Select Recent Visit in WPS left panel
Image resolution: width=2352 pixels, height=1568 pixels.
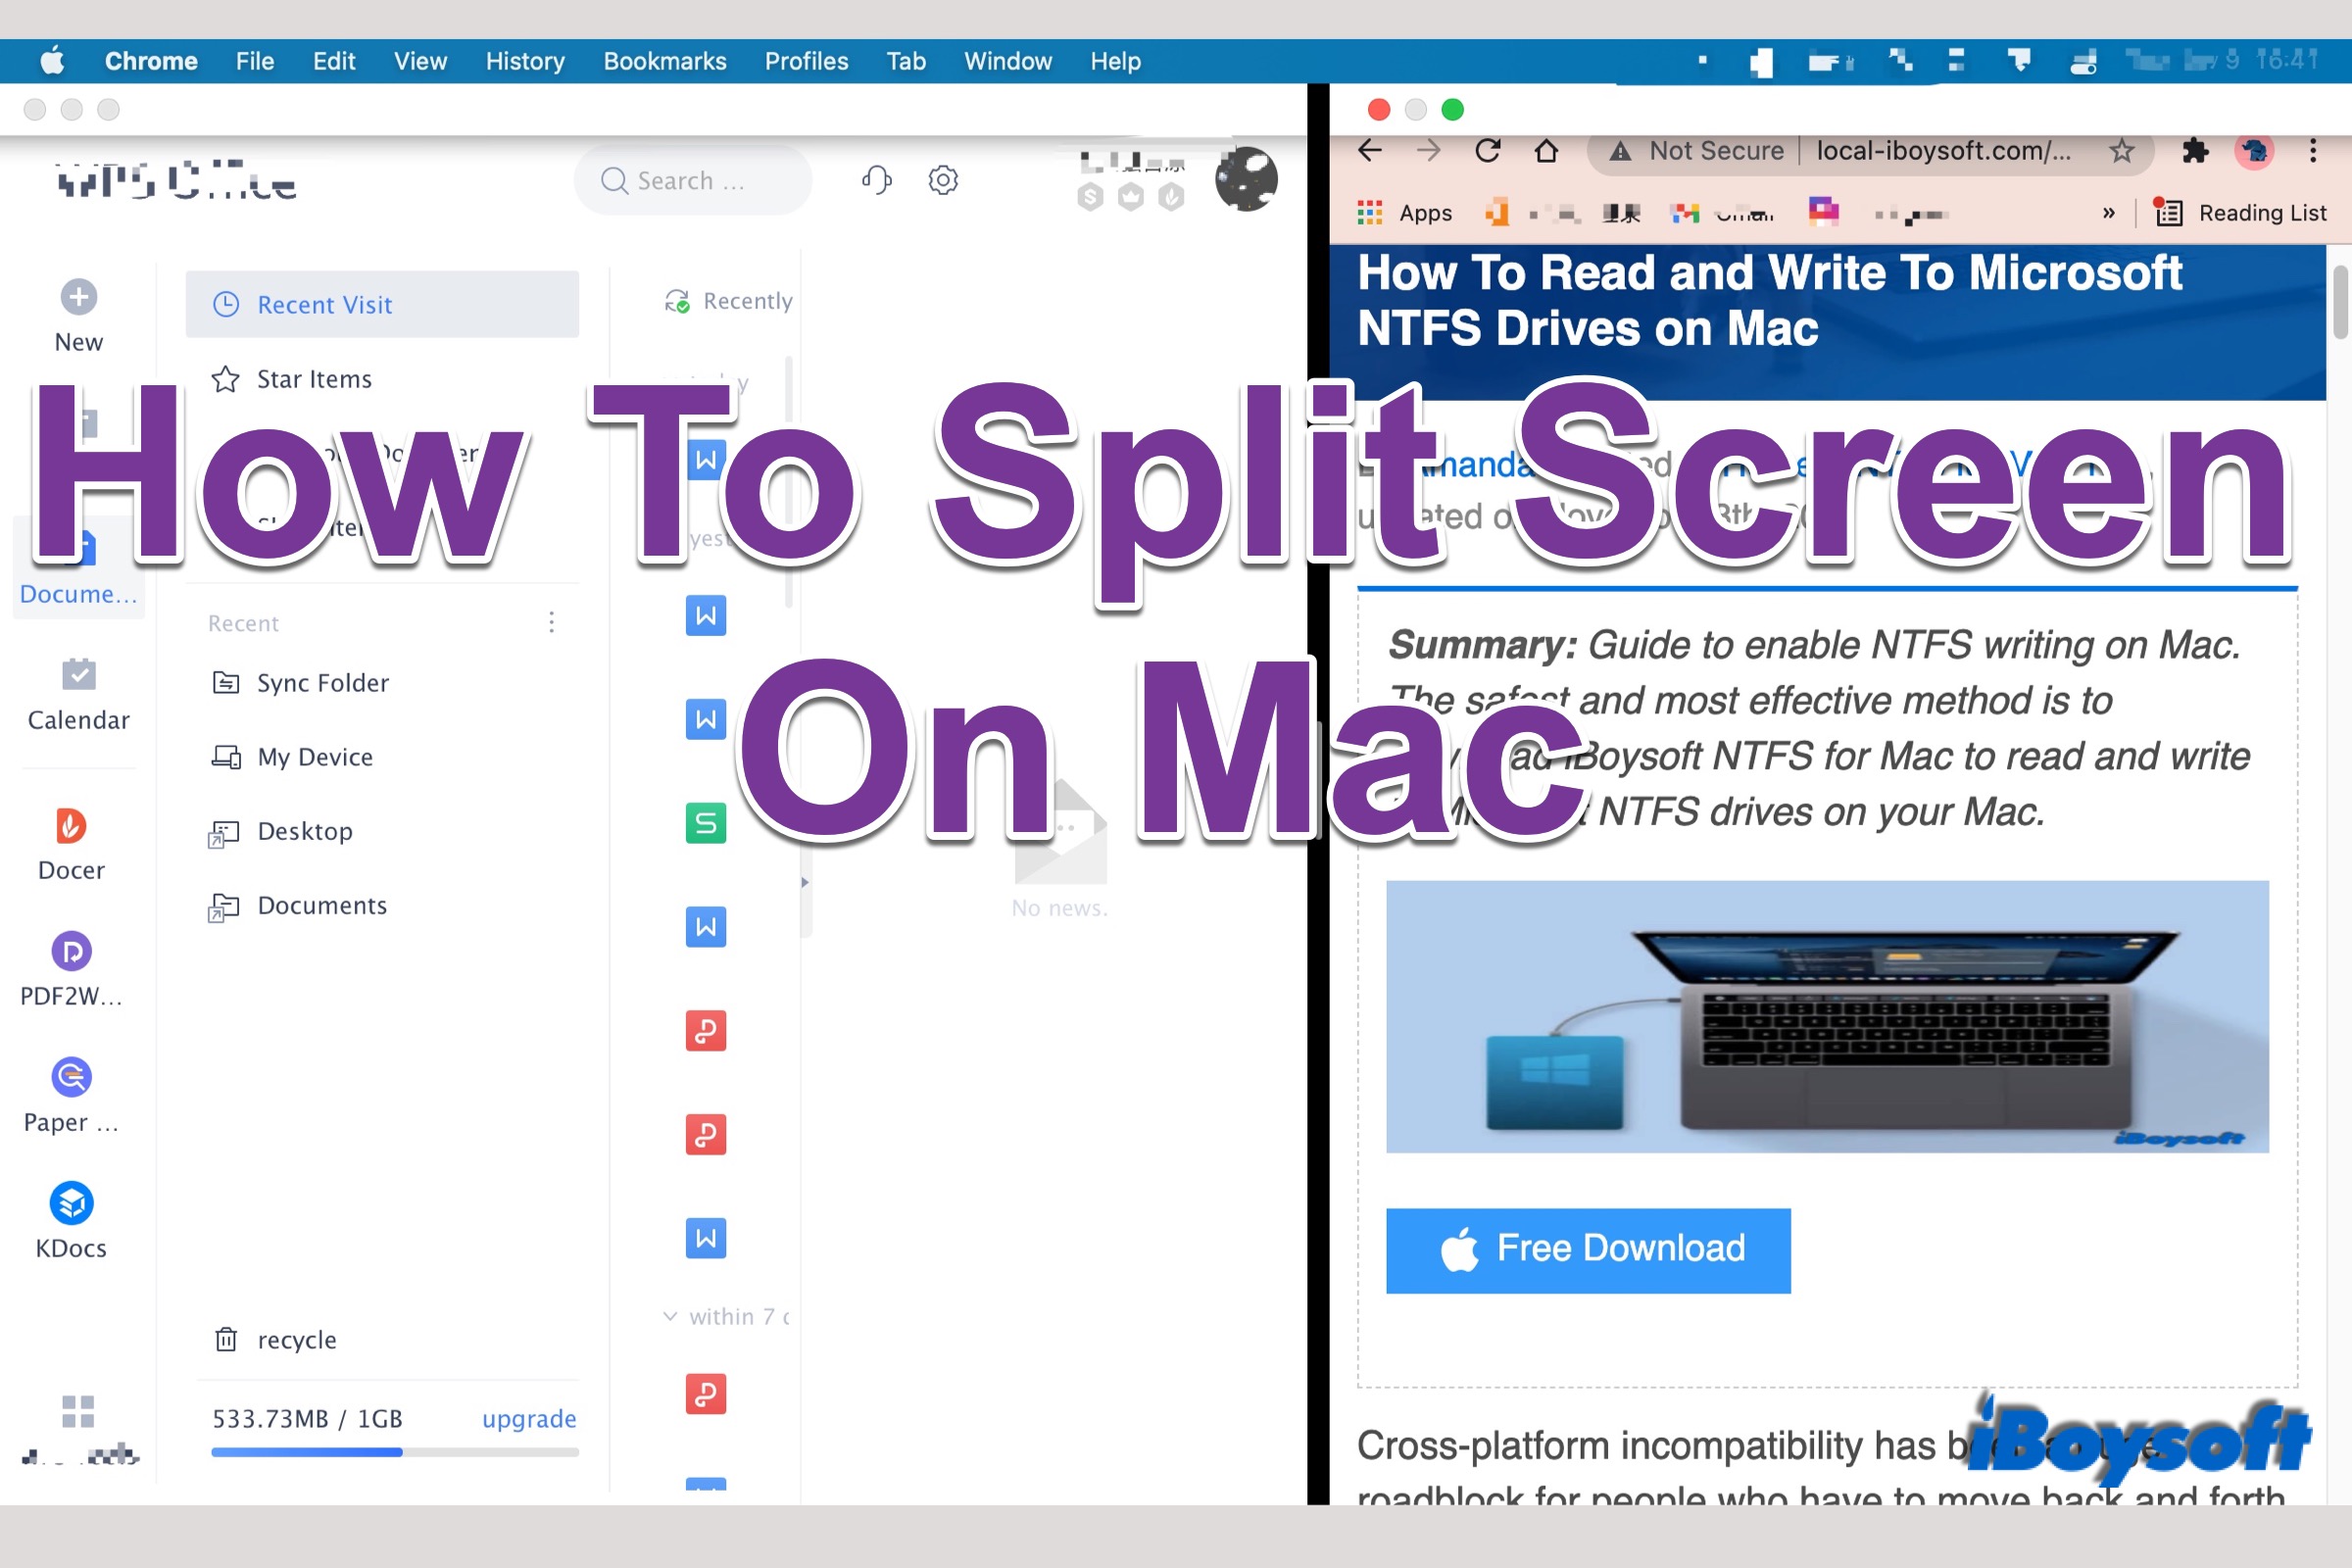320,303
